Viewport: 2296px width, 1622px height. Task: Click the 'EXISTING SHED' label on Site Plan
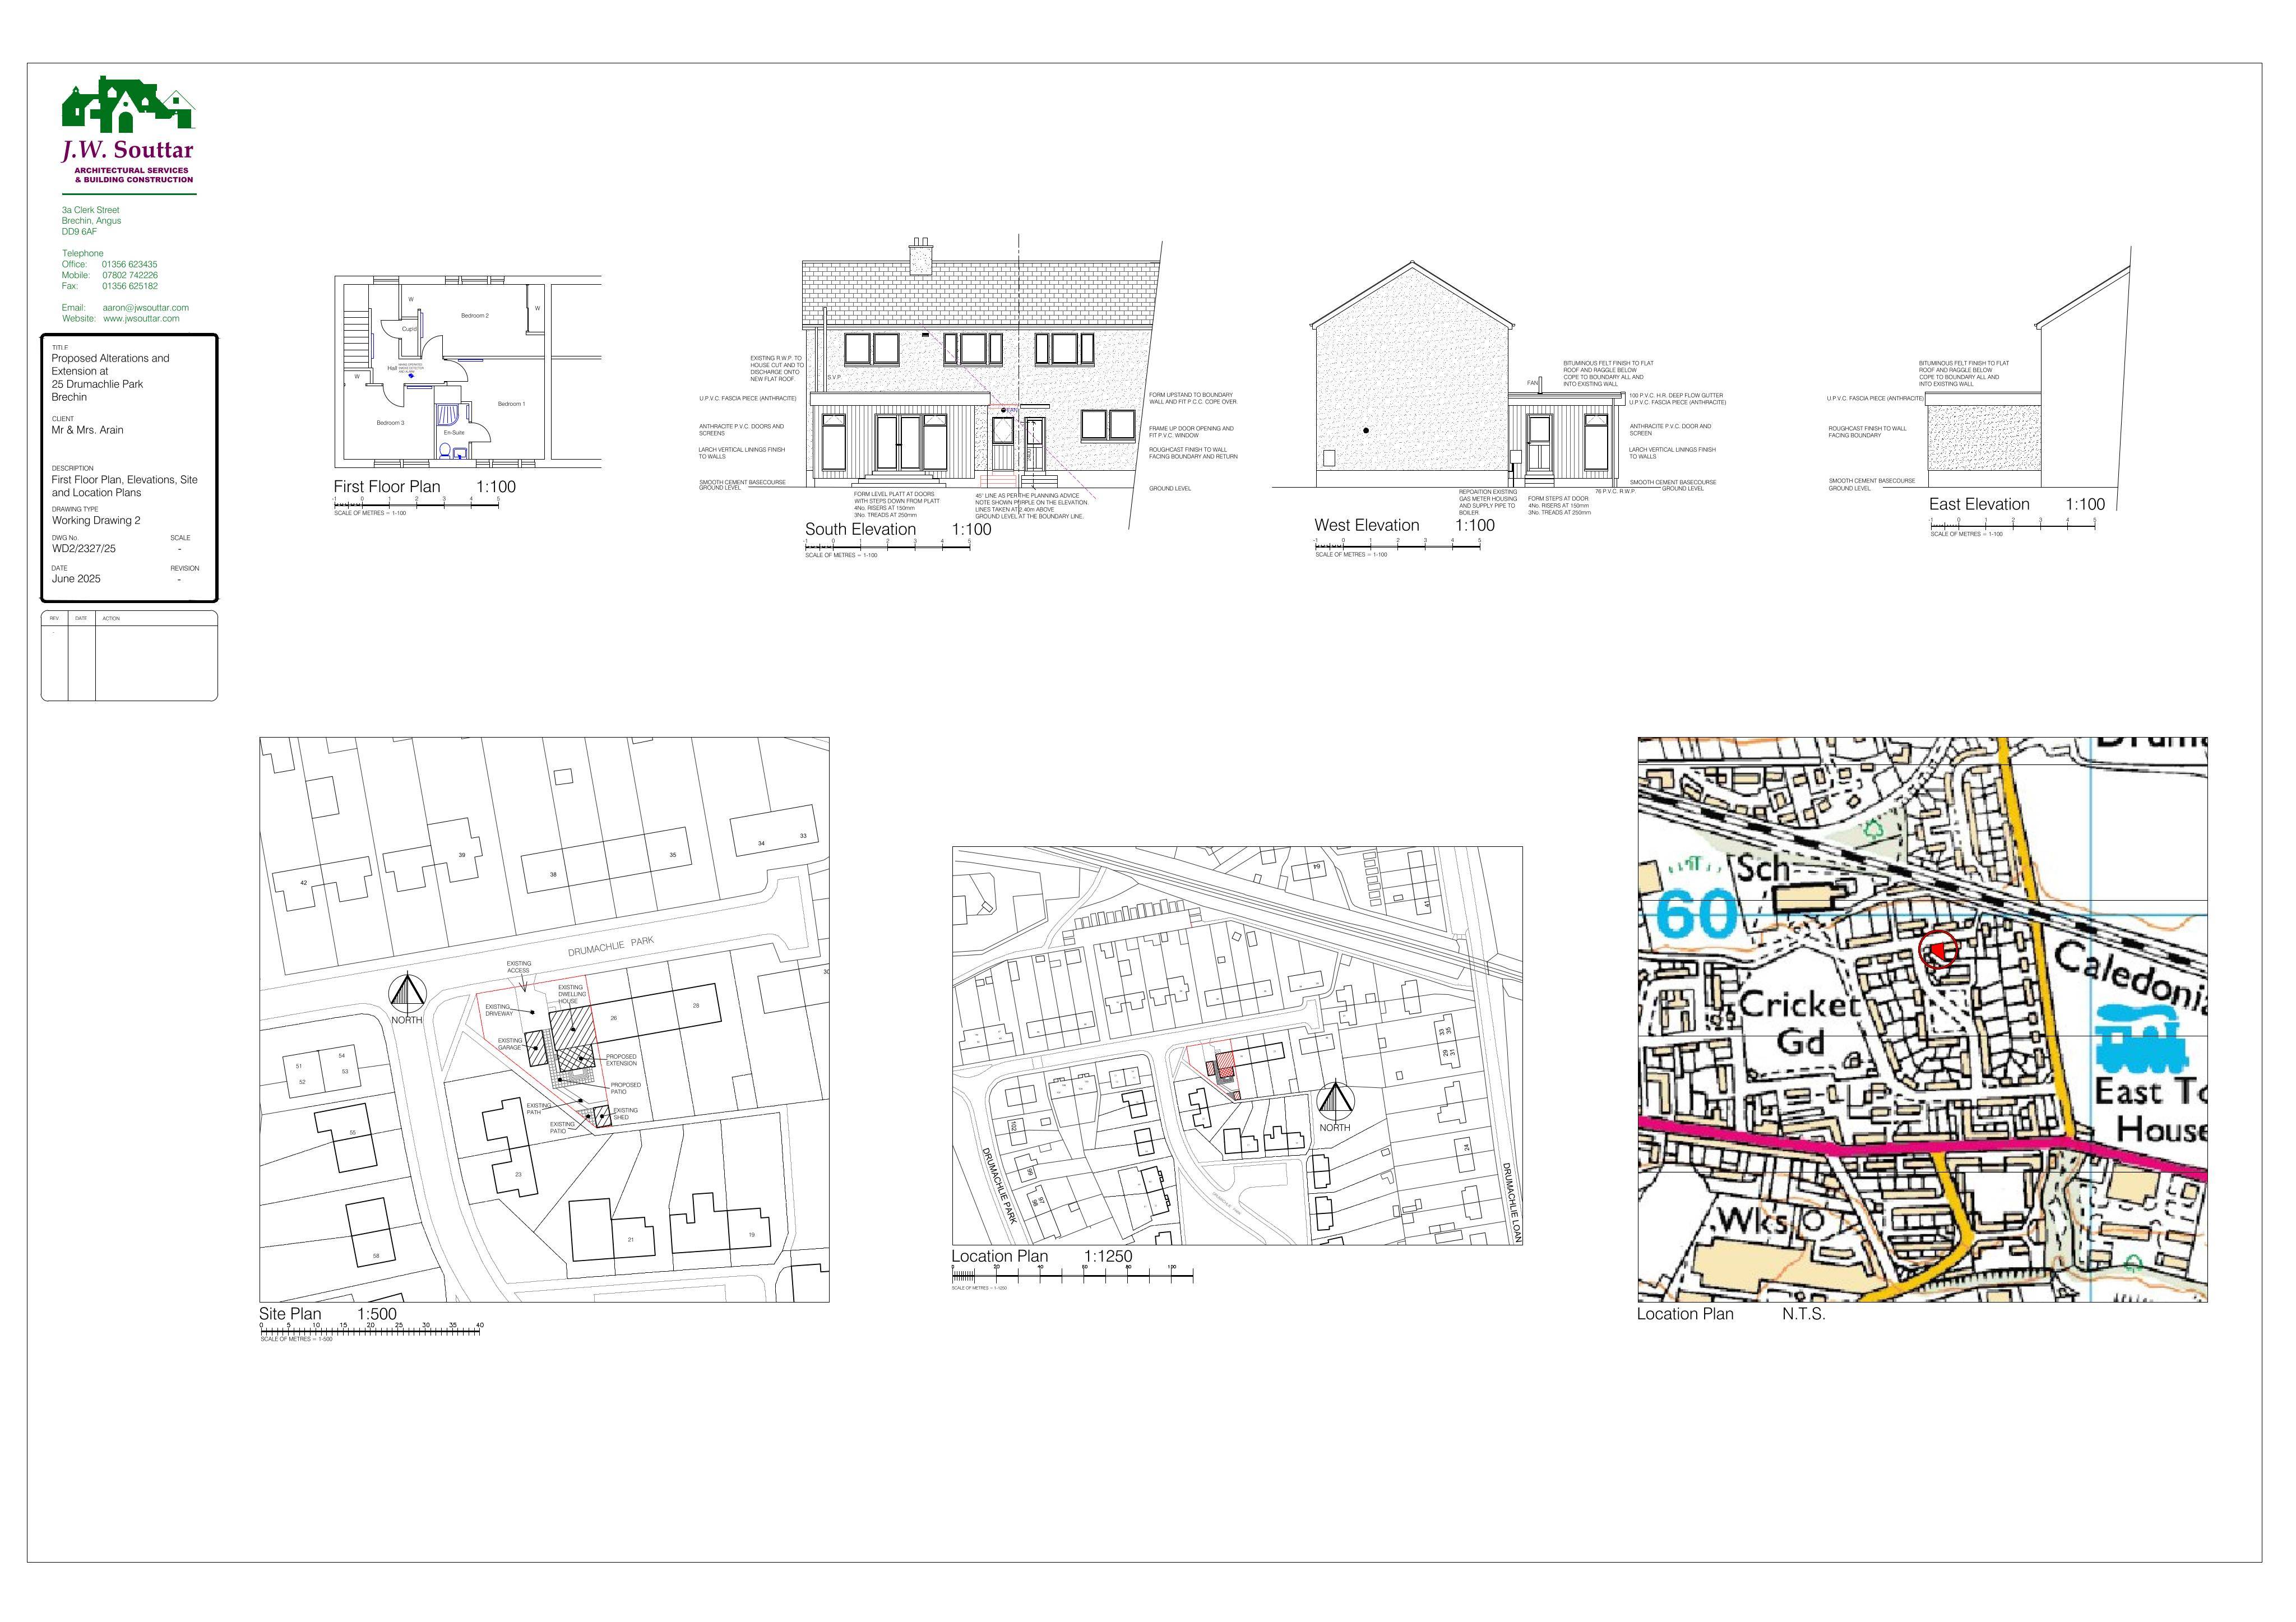click(625, 1114)
